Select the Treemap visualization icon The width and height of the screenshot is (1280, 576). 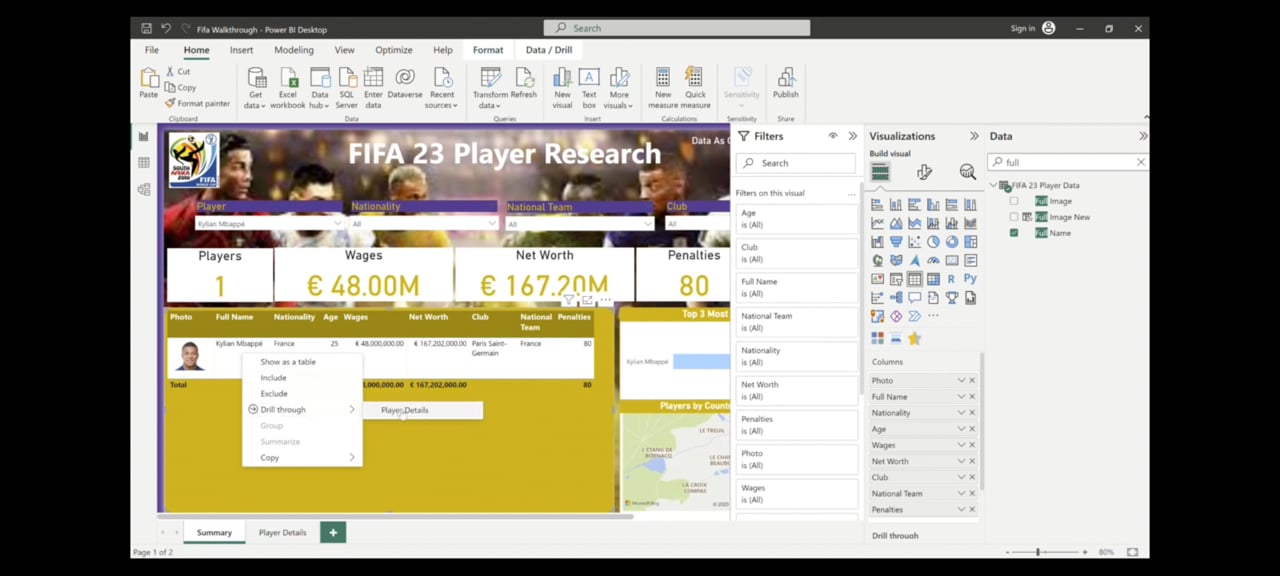pos(970,241)
